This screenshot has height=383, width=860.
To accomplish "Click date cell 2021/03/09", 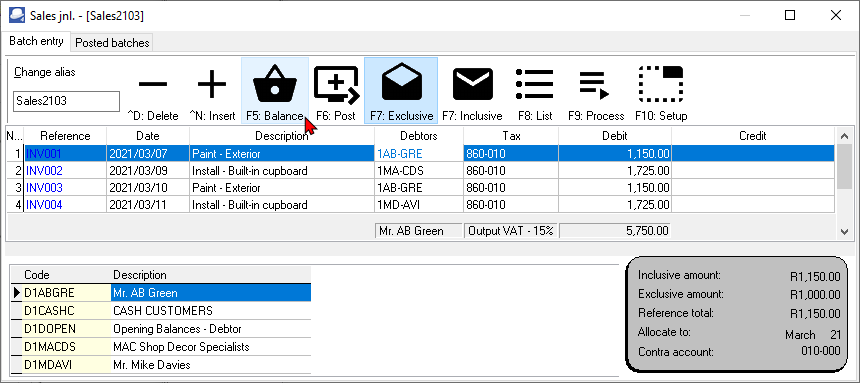I will [148, 171].
